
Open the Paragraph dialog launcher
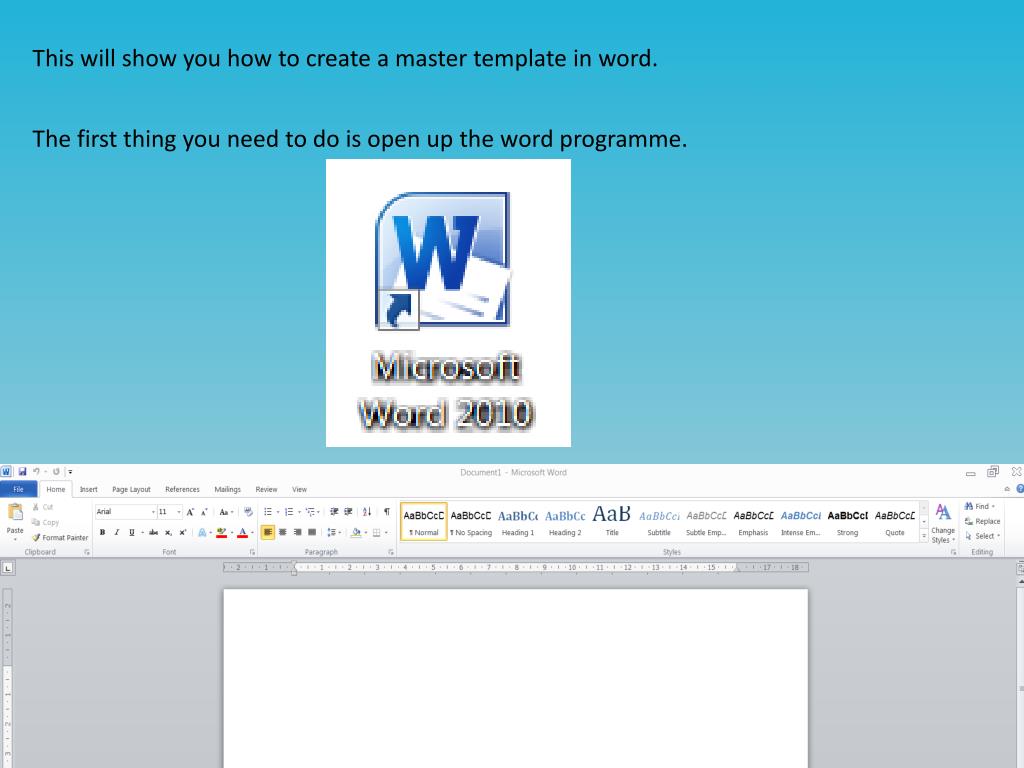391,552
